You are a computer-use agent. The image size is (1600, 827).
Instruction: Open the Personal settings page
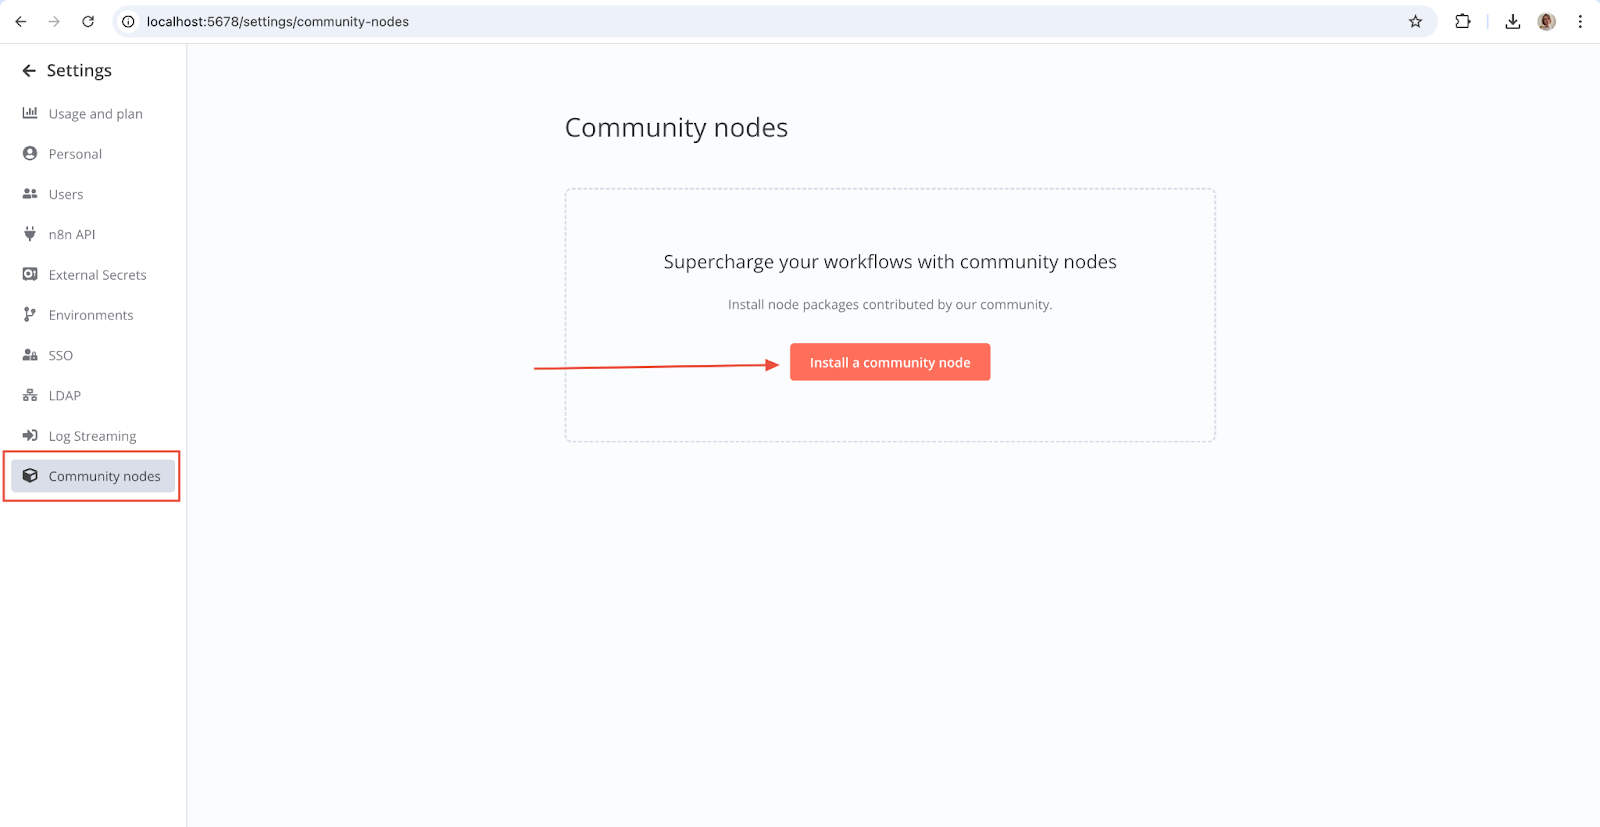pos(93,154)
